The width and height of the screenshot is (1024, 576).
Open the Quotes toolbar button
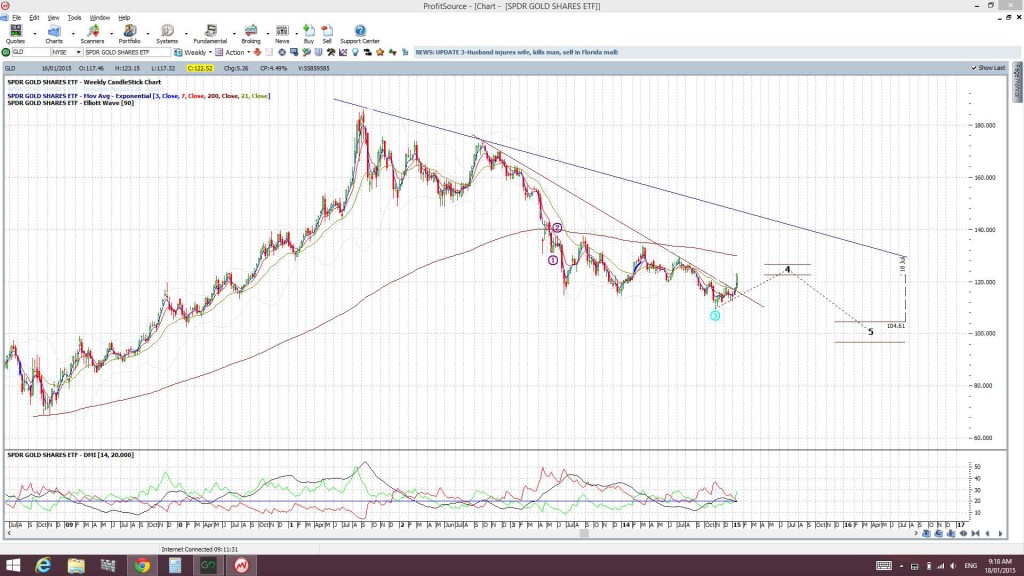point(15,34)
